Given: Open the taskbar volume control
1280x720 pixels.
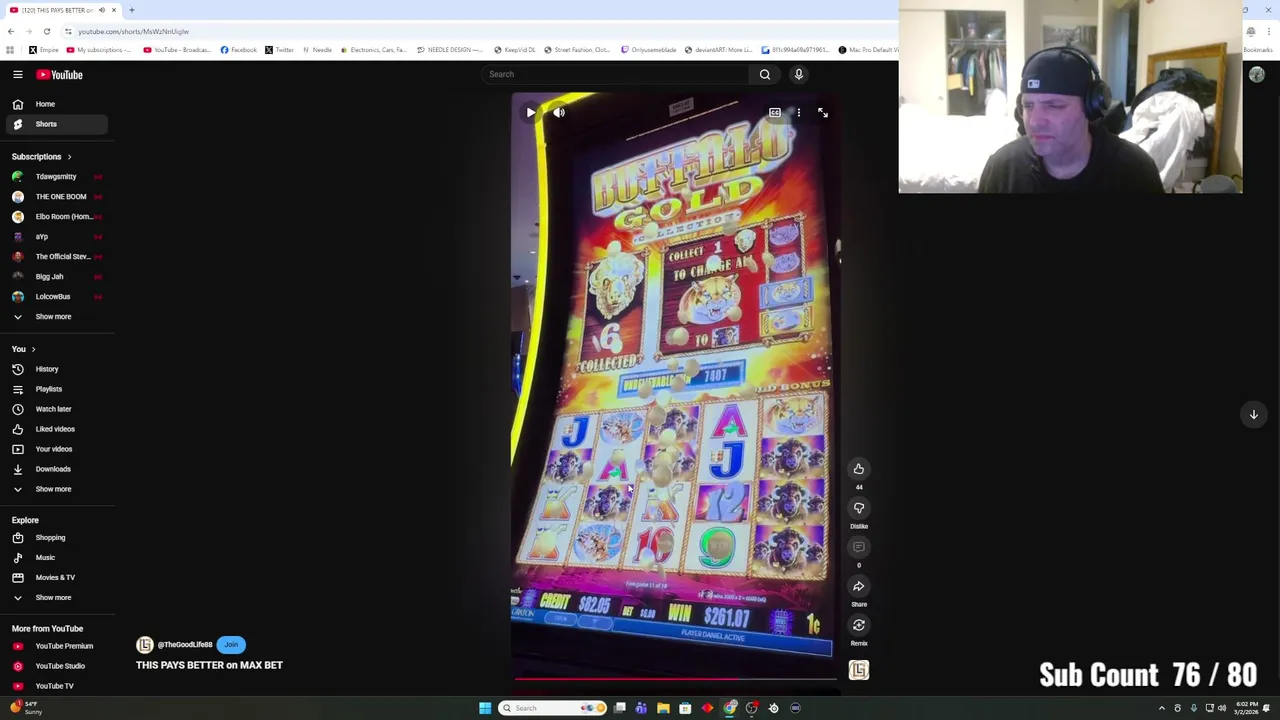Looking at the screenshot, I should click(x=1221, y=708).
